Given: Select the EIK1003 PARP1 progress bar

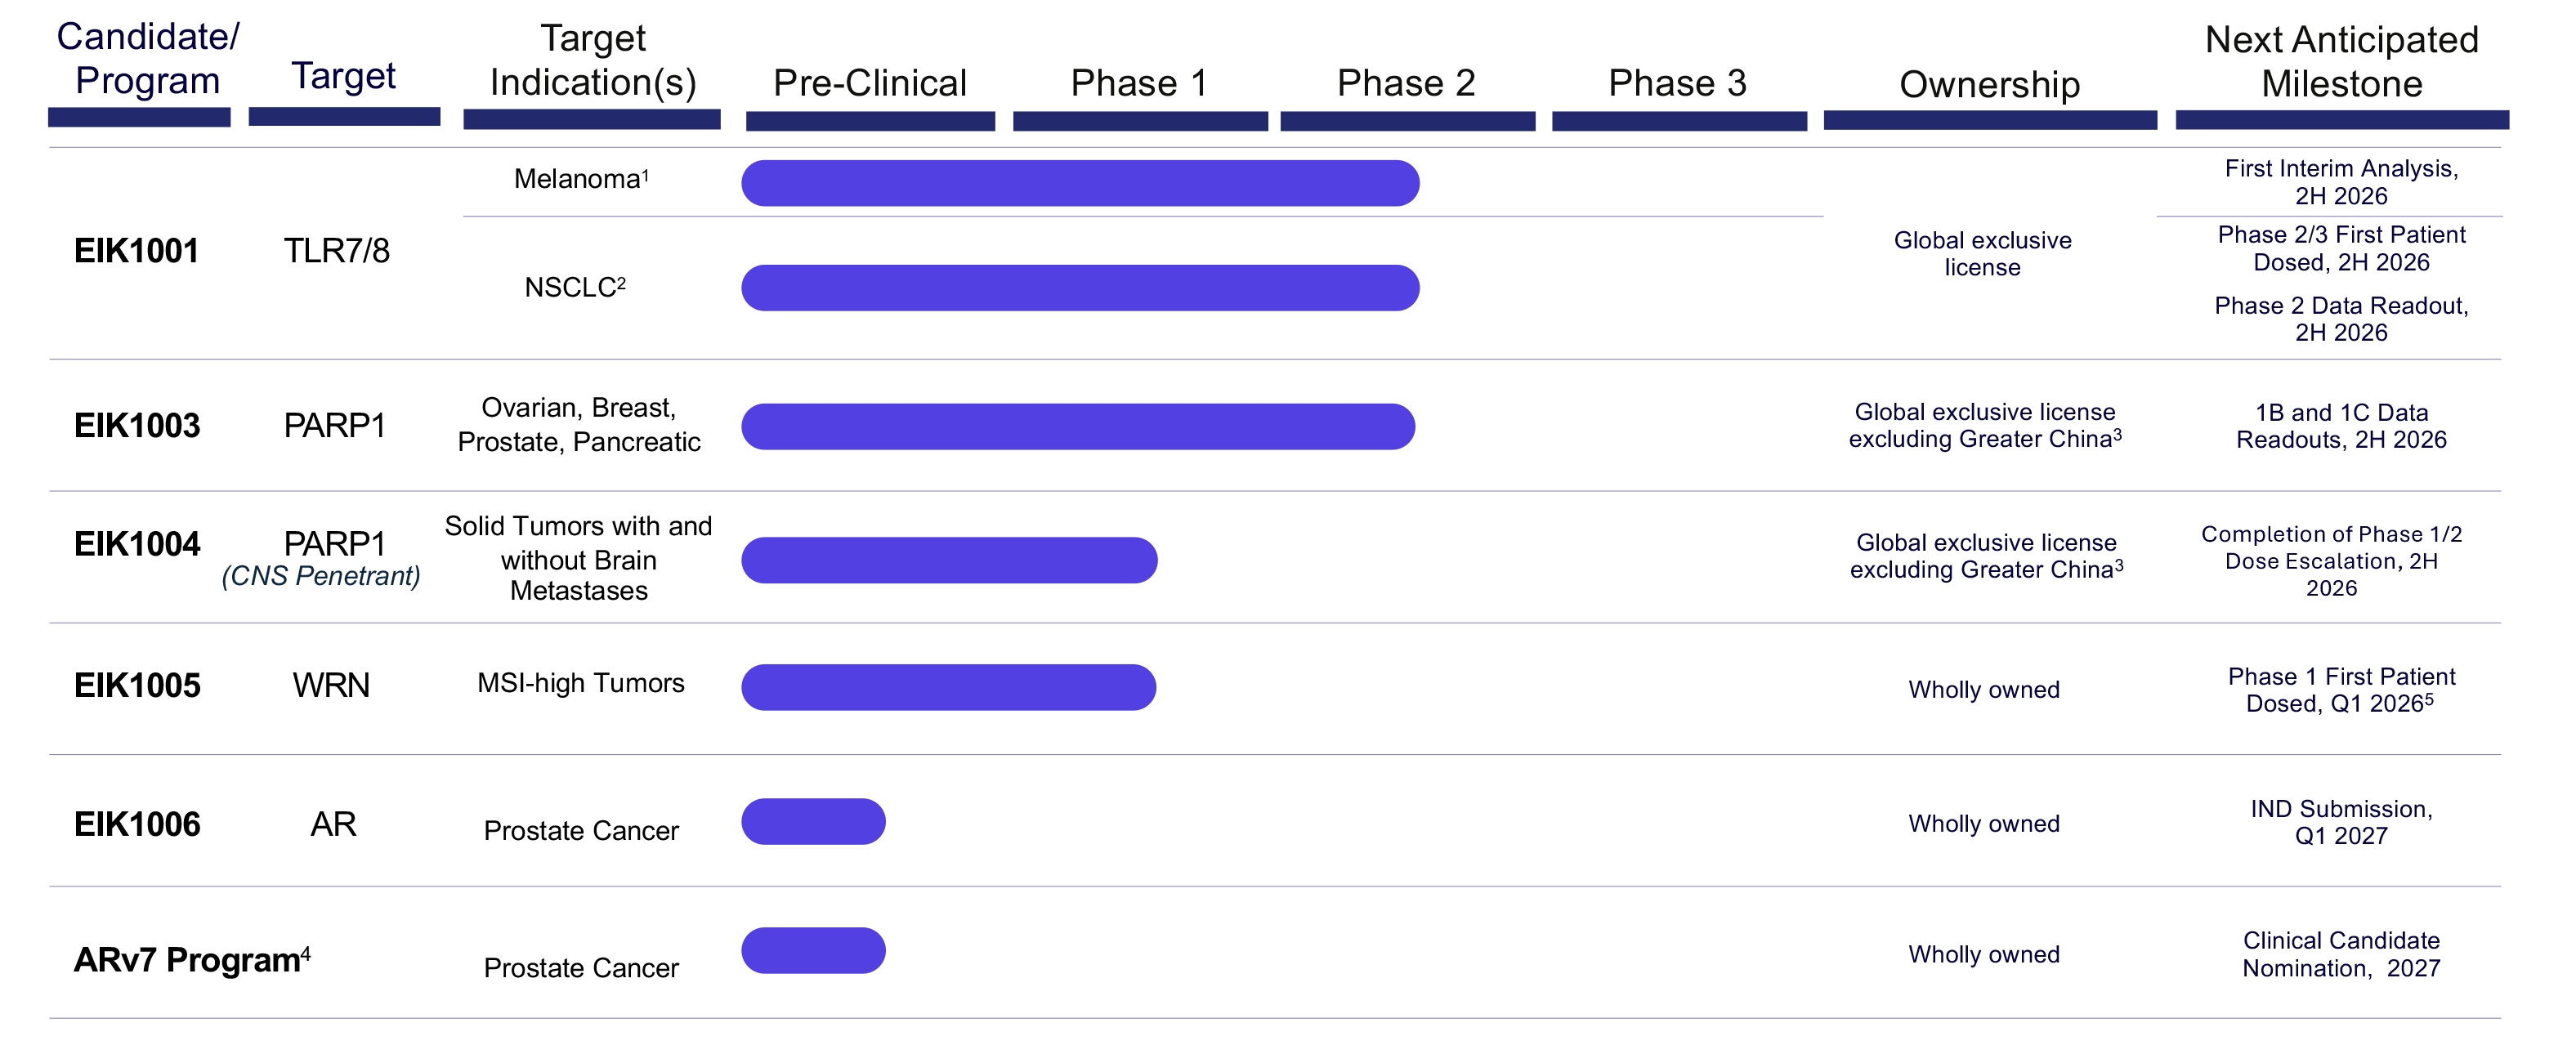Looking at the screenshot, I should [1077, 427].
